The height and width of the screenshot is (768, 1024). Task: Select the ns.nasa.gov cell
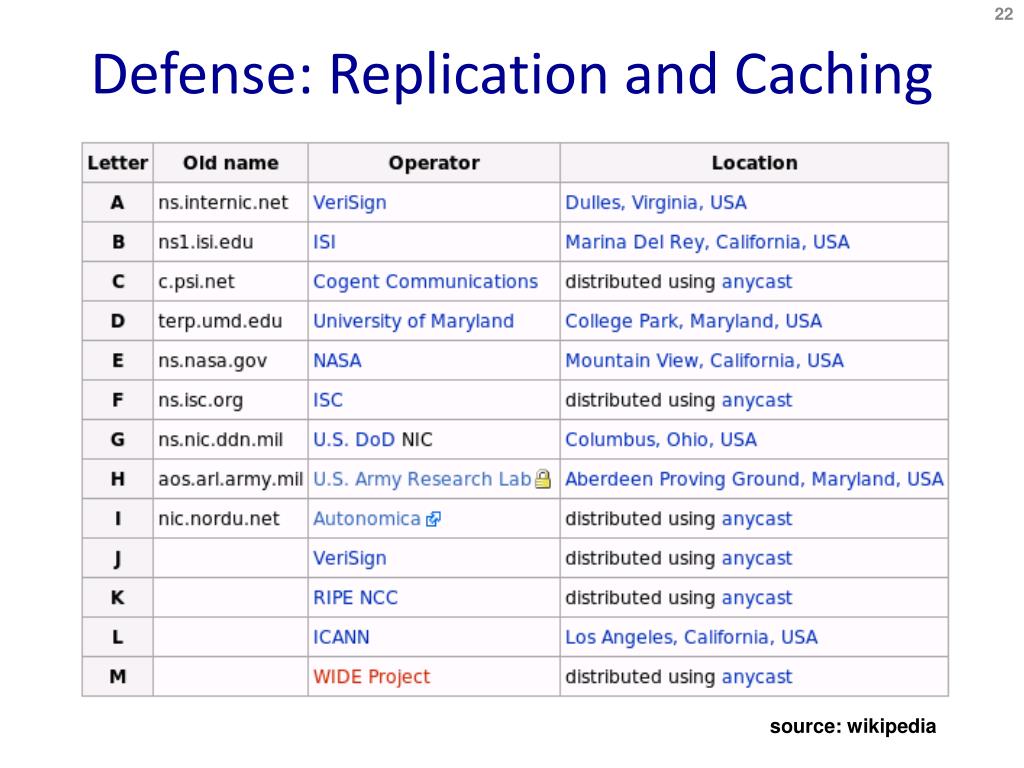click(231, 360)
